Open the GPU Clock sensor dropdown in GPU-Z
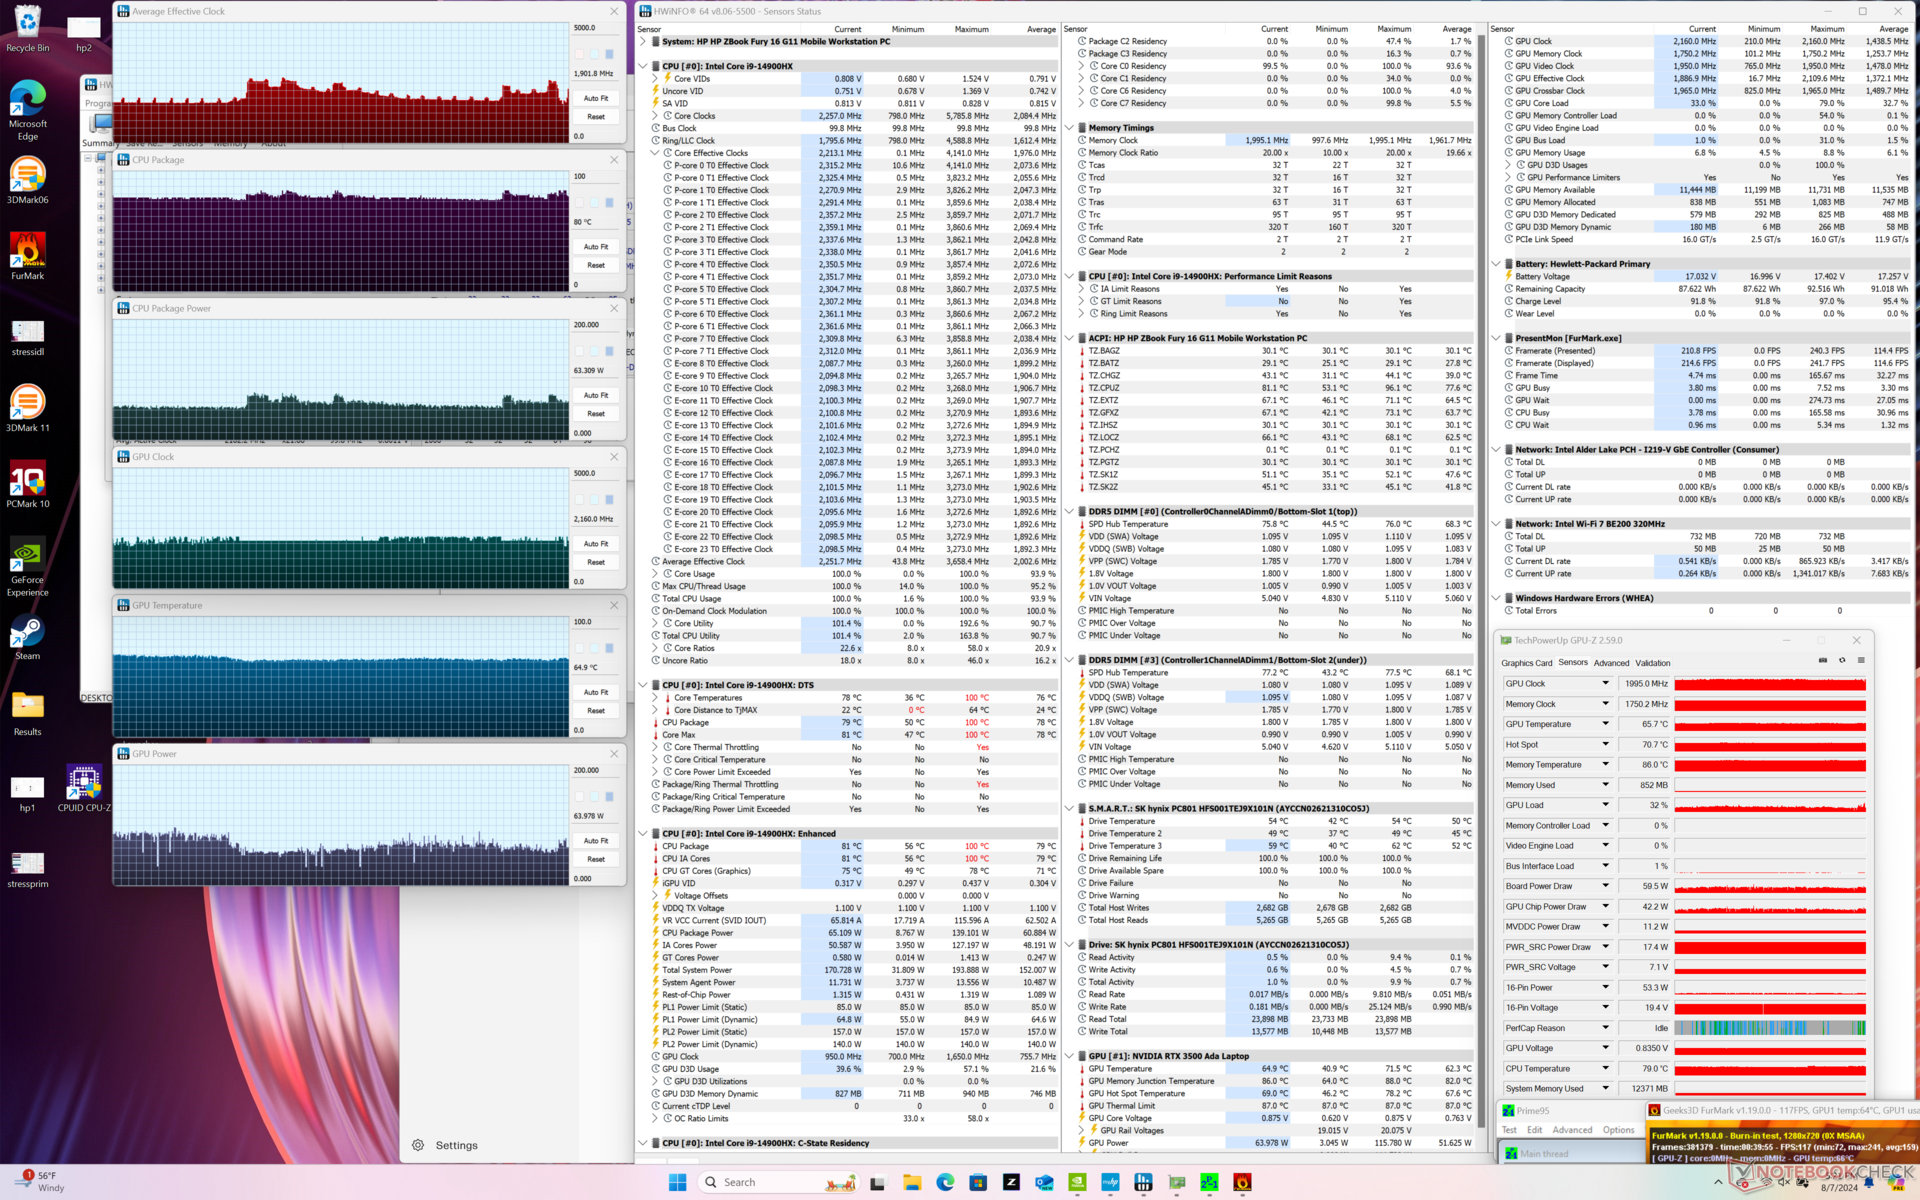1920x1200 pixels. coord(1605,683)
